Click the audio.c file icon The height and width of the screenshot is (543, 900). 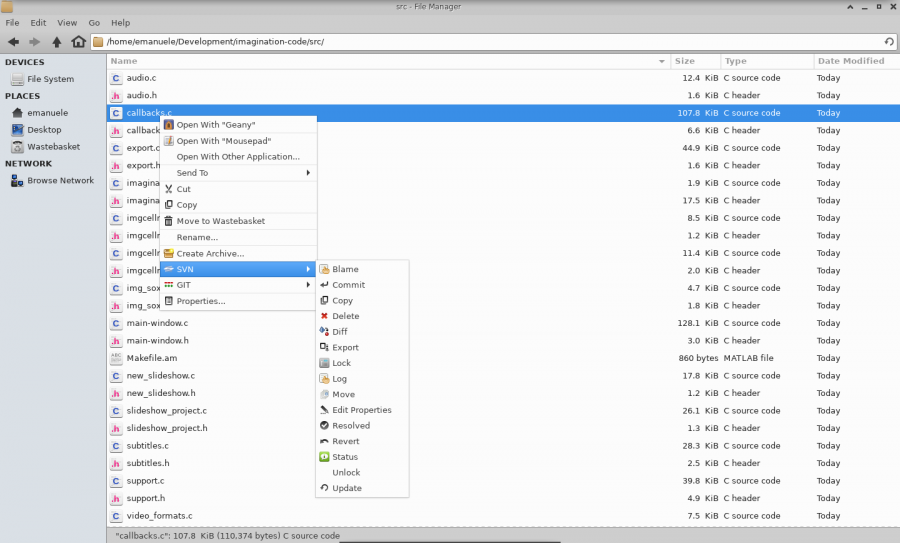(116, 78)
